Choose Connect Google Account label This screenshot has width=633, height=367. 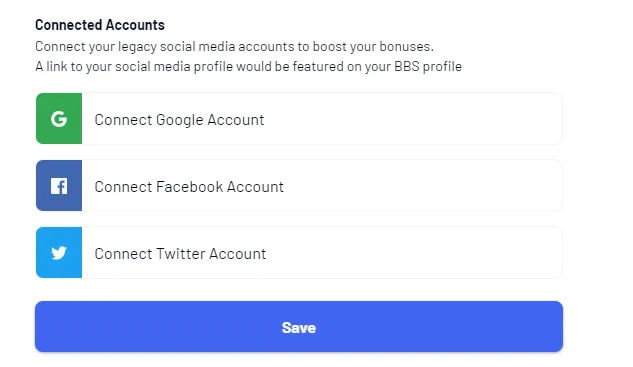[x=179, y=120]
